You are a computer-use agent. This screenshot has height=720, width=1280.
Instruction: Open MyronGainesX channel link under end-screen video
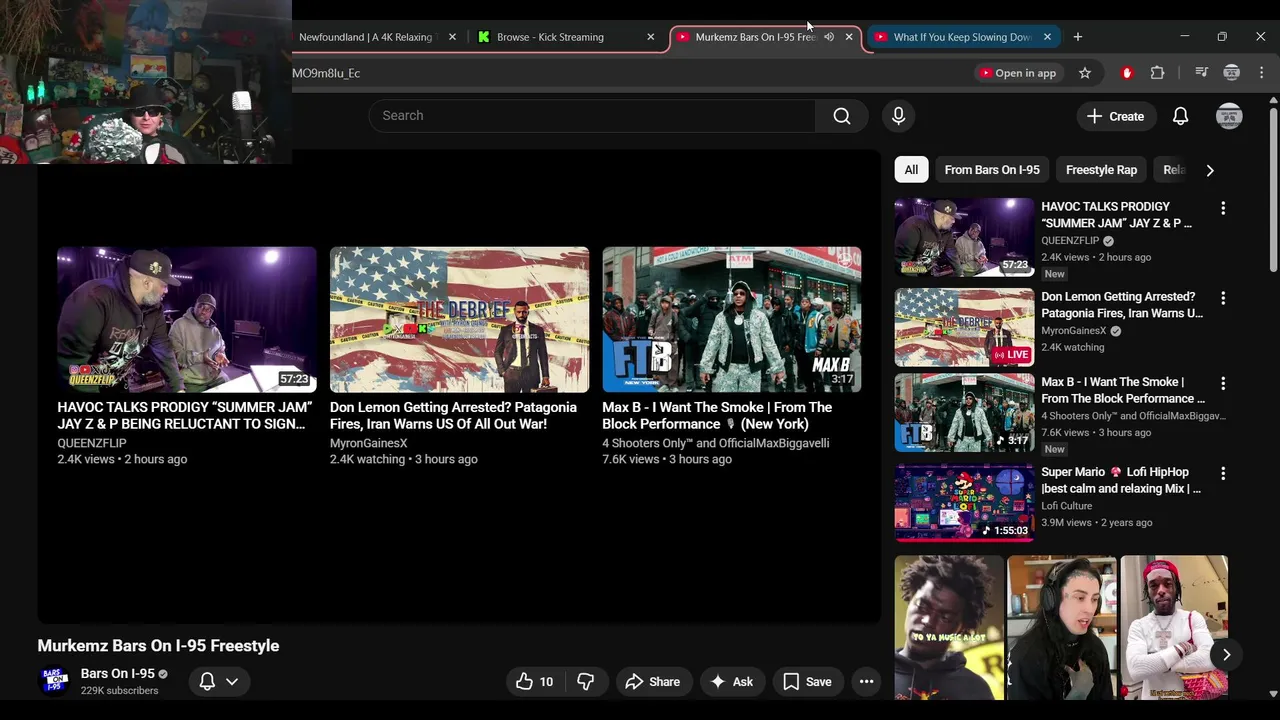369,443
